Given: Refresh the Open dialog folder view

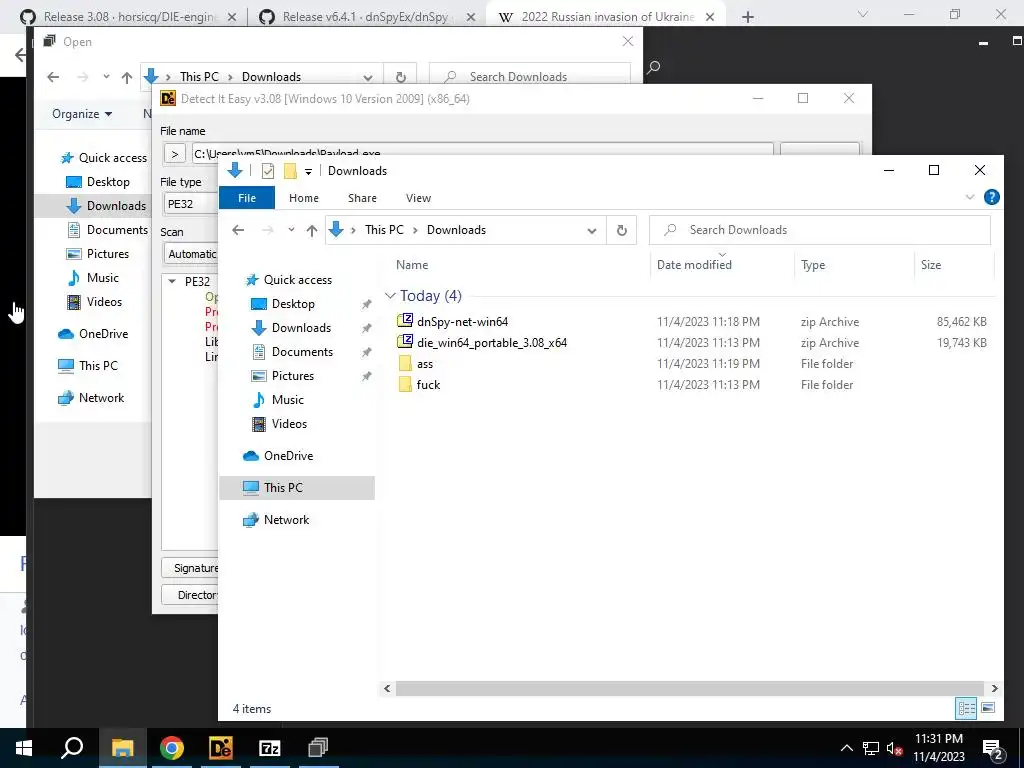Looking at the screenshot, I should point(401,77).
